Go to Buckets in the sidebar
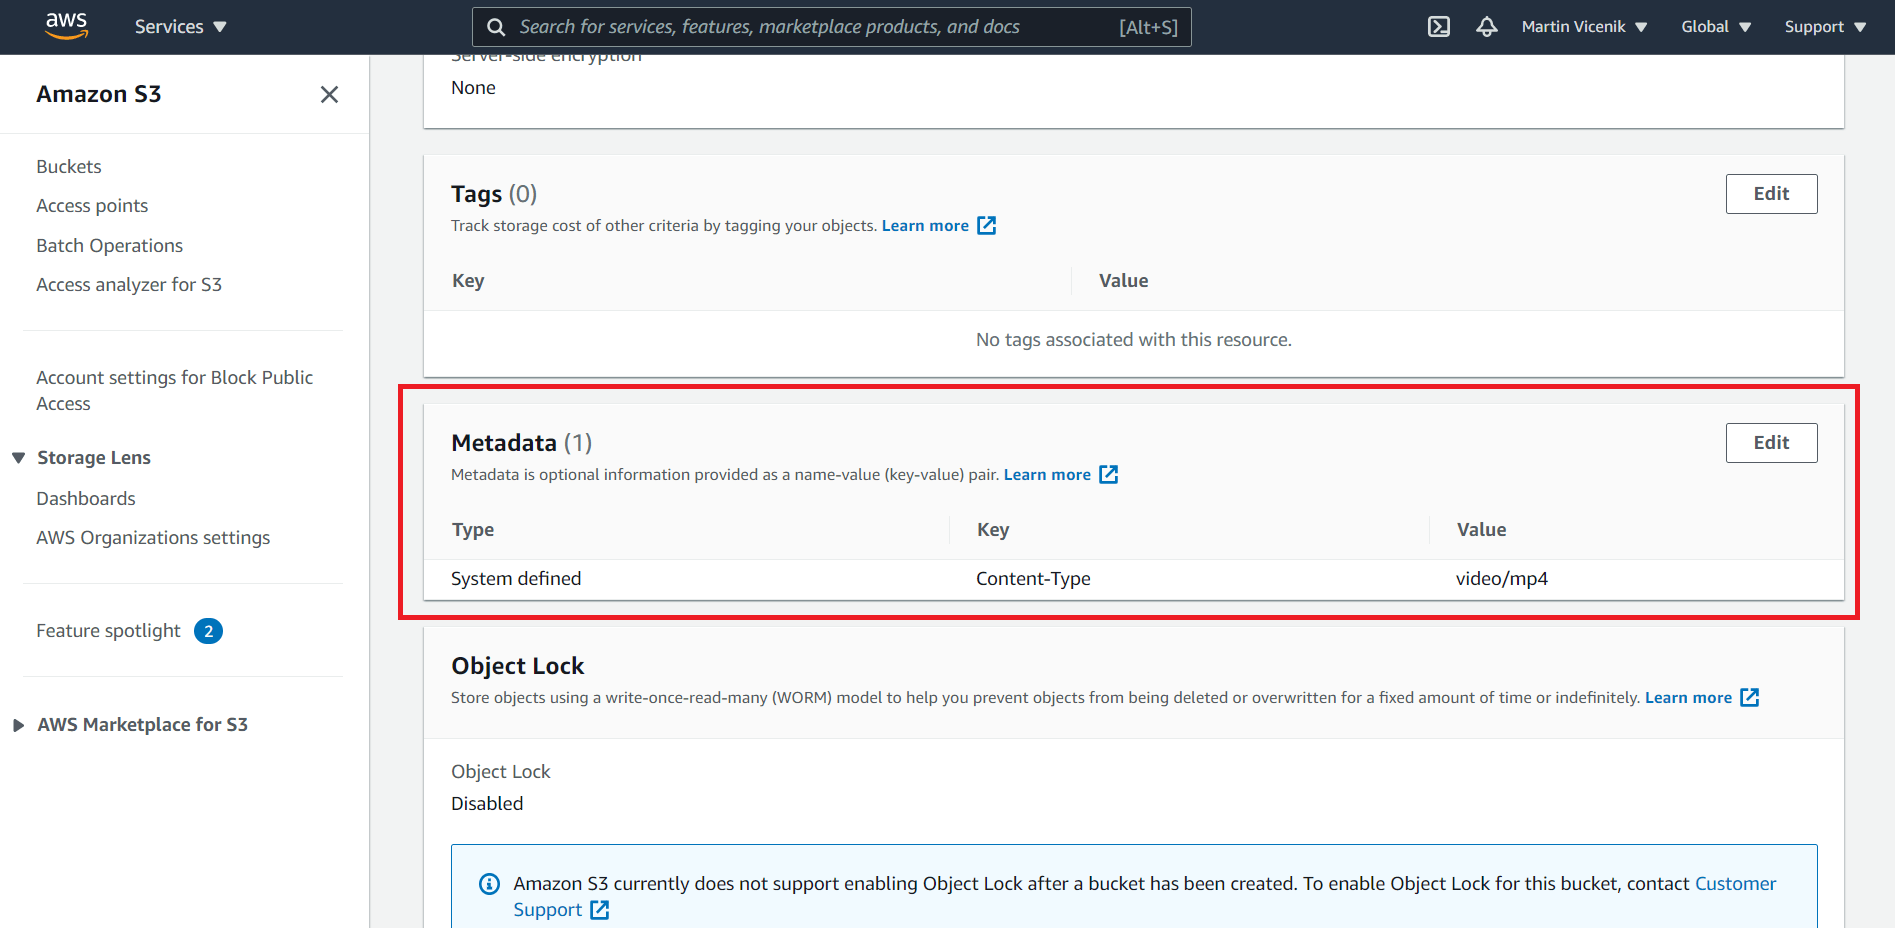 [69, 166]
